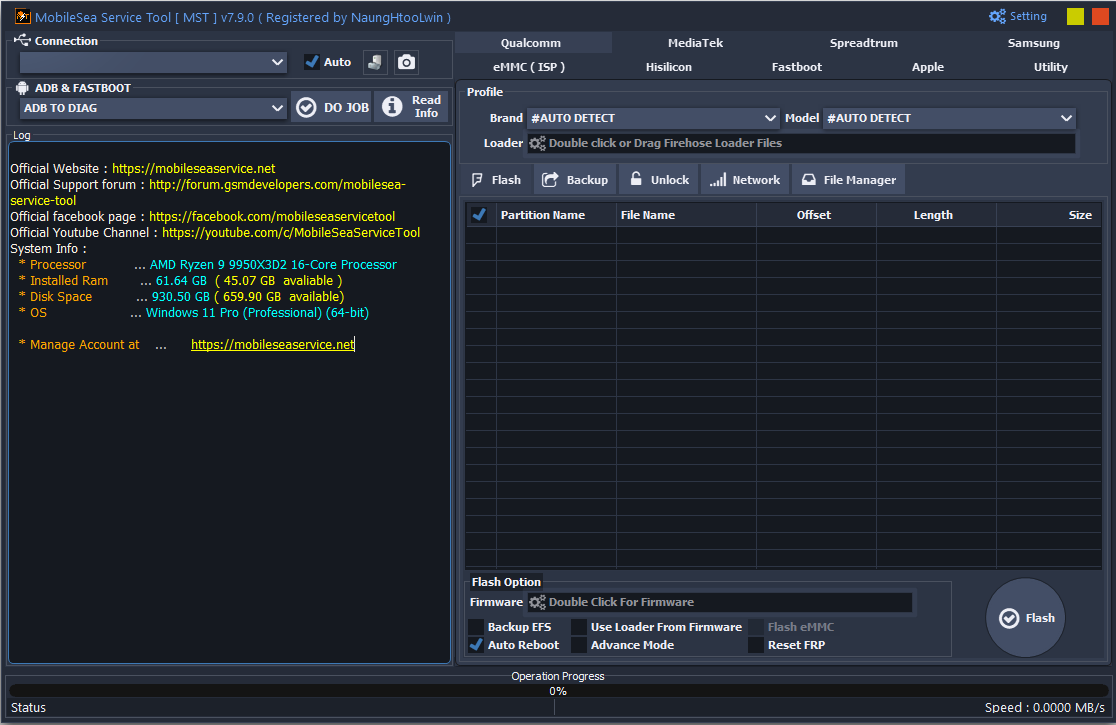
Task: Open the ADB TO DIAG dropdown
Action: [153, 108]
